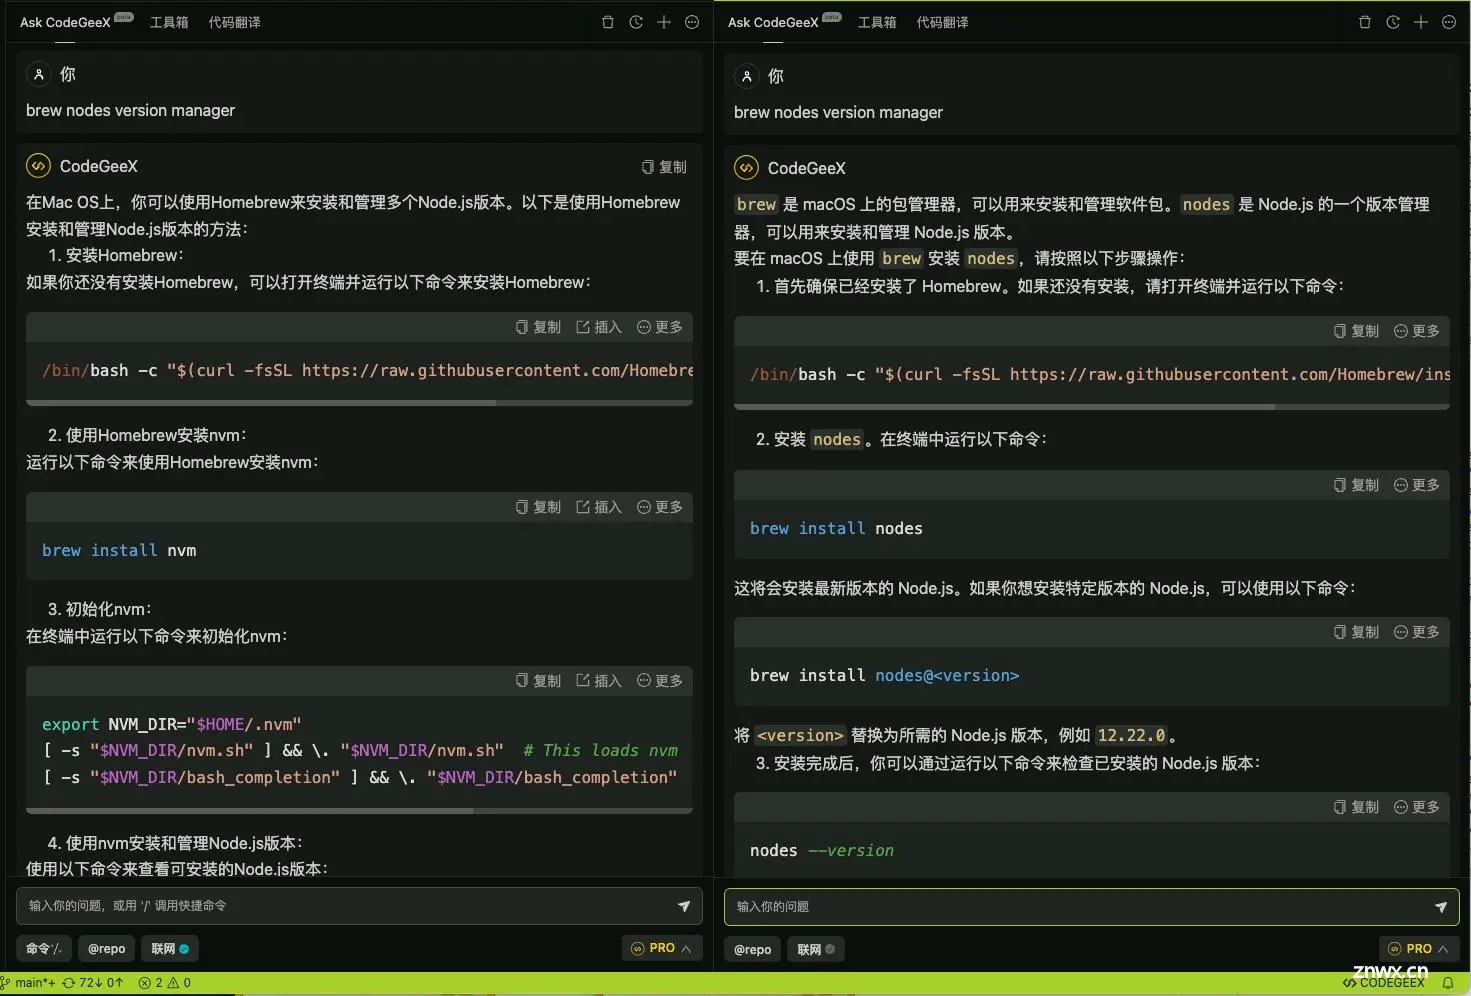
Task: Click CODEGEEX status bar item
Action: click(1383, 983)
